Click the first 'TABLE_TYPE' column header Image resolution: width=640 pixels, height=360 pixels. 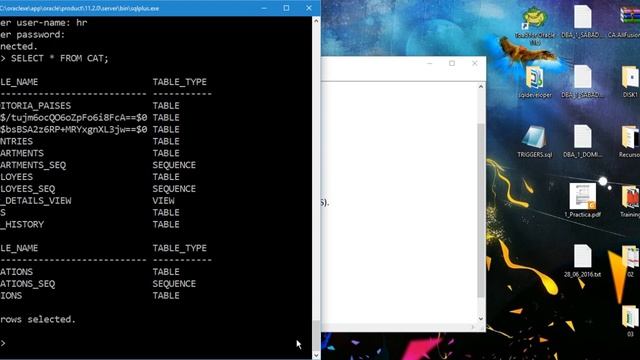coord(180,82)
